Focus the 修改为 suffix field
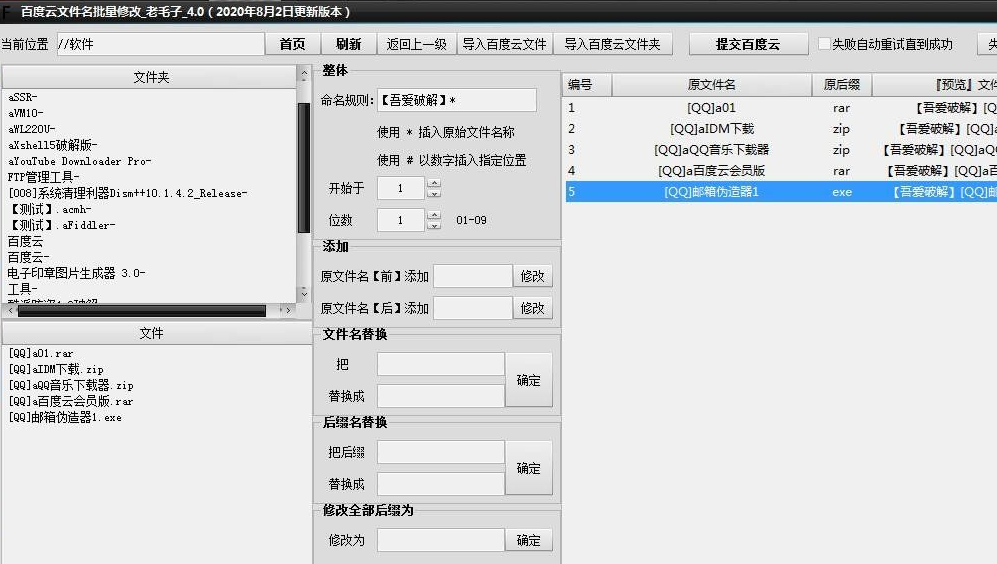Image resolution: width=997 pixels, height=564 pixels. point(441,540)
